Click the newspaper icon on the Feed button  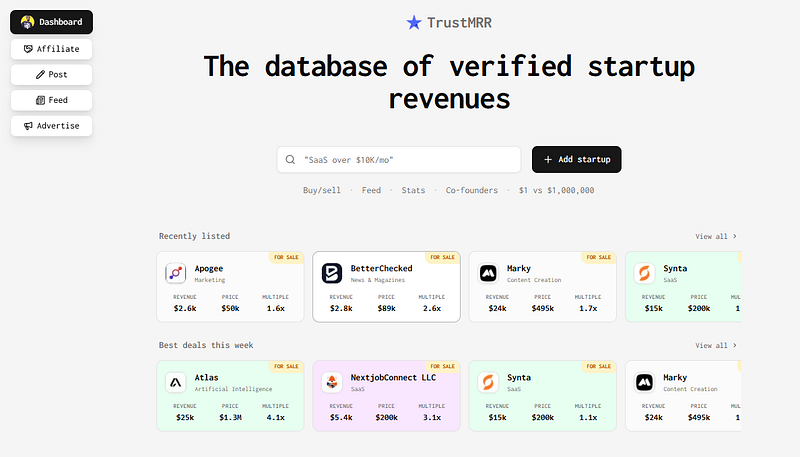click(x=40, y=100)
